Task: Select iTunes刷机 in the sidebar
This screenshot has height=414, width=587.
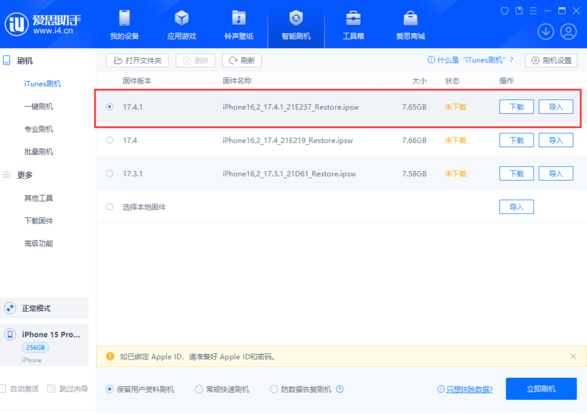Action: click(x=42, y=83)
